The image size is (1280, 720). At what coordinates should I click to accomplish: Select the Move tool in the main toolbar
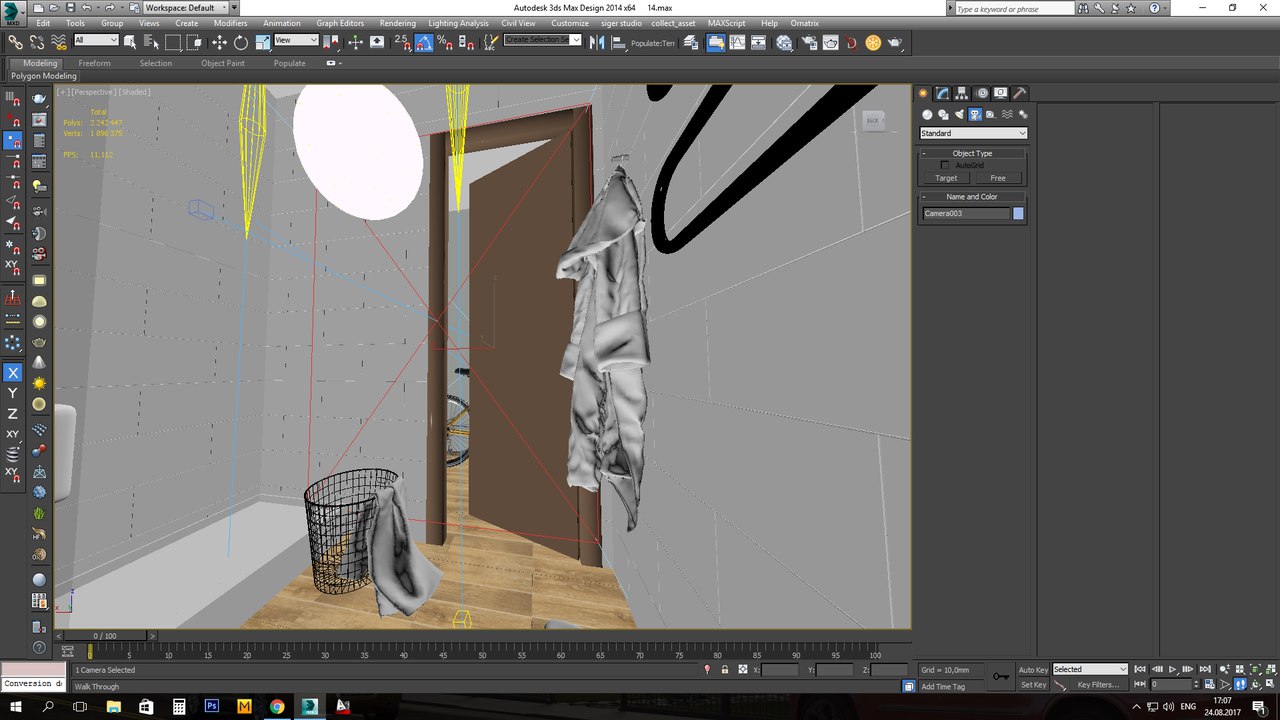pos(219,43)
